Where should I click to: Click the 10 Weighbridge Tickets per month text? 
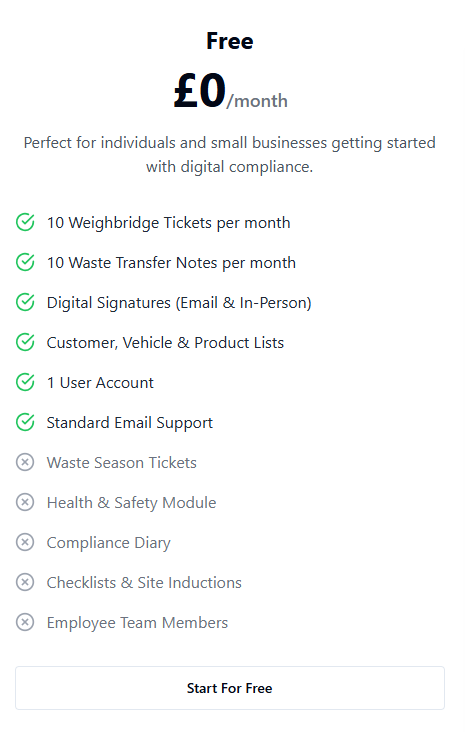169,223
